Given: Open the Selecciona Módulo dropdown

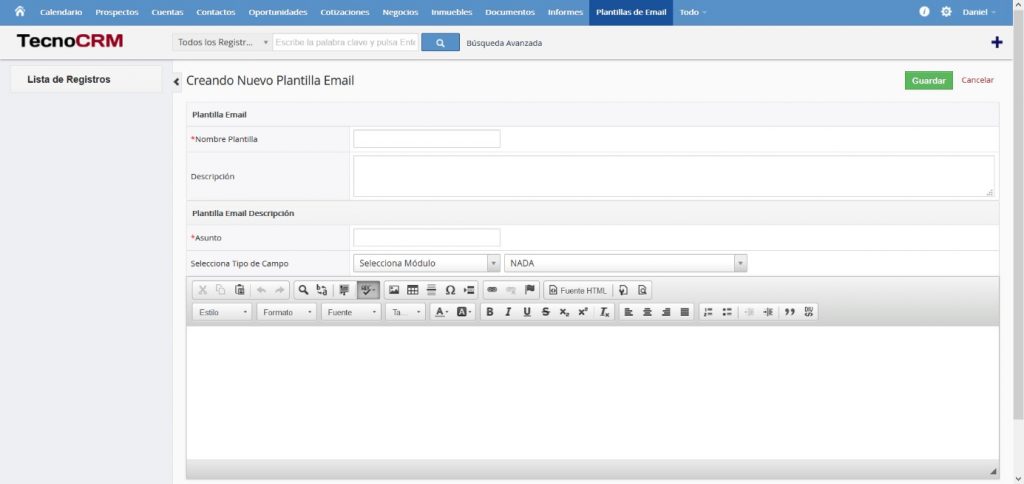Looking at the screenshot, I should pos(426,263).
